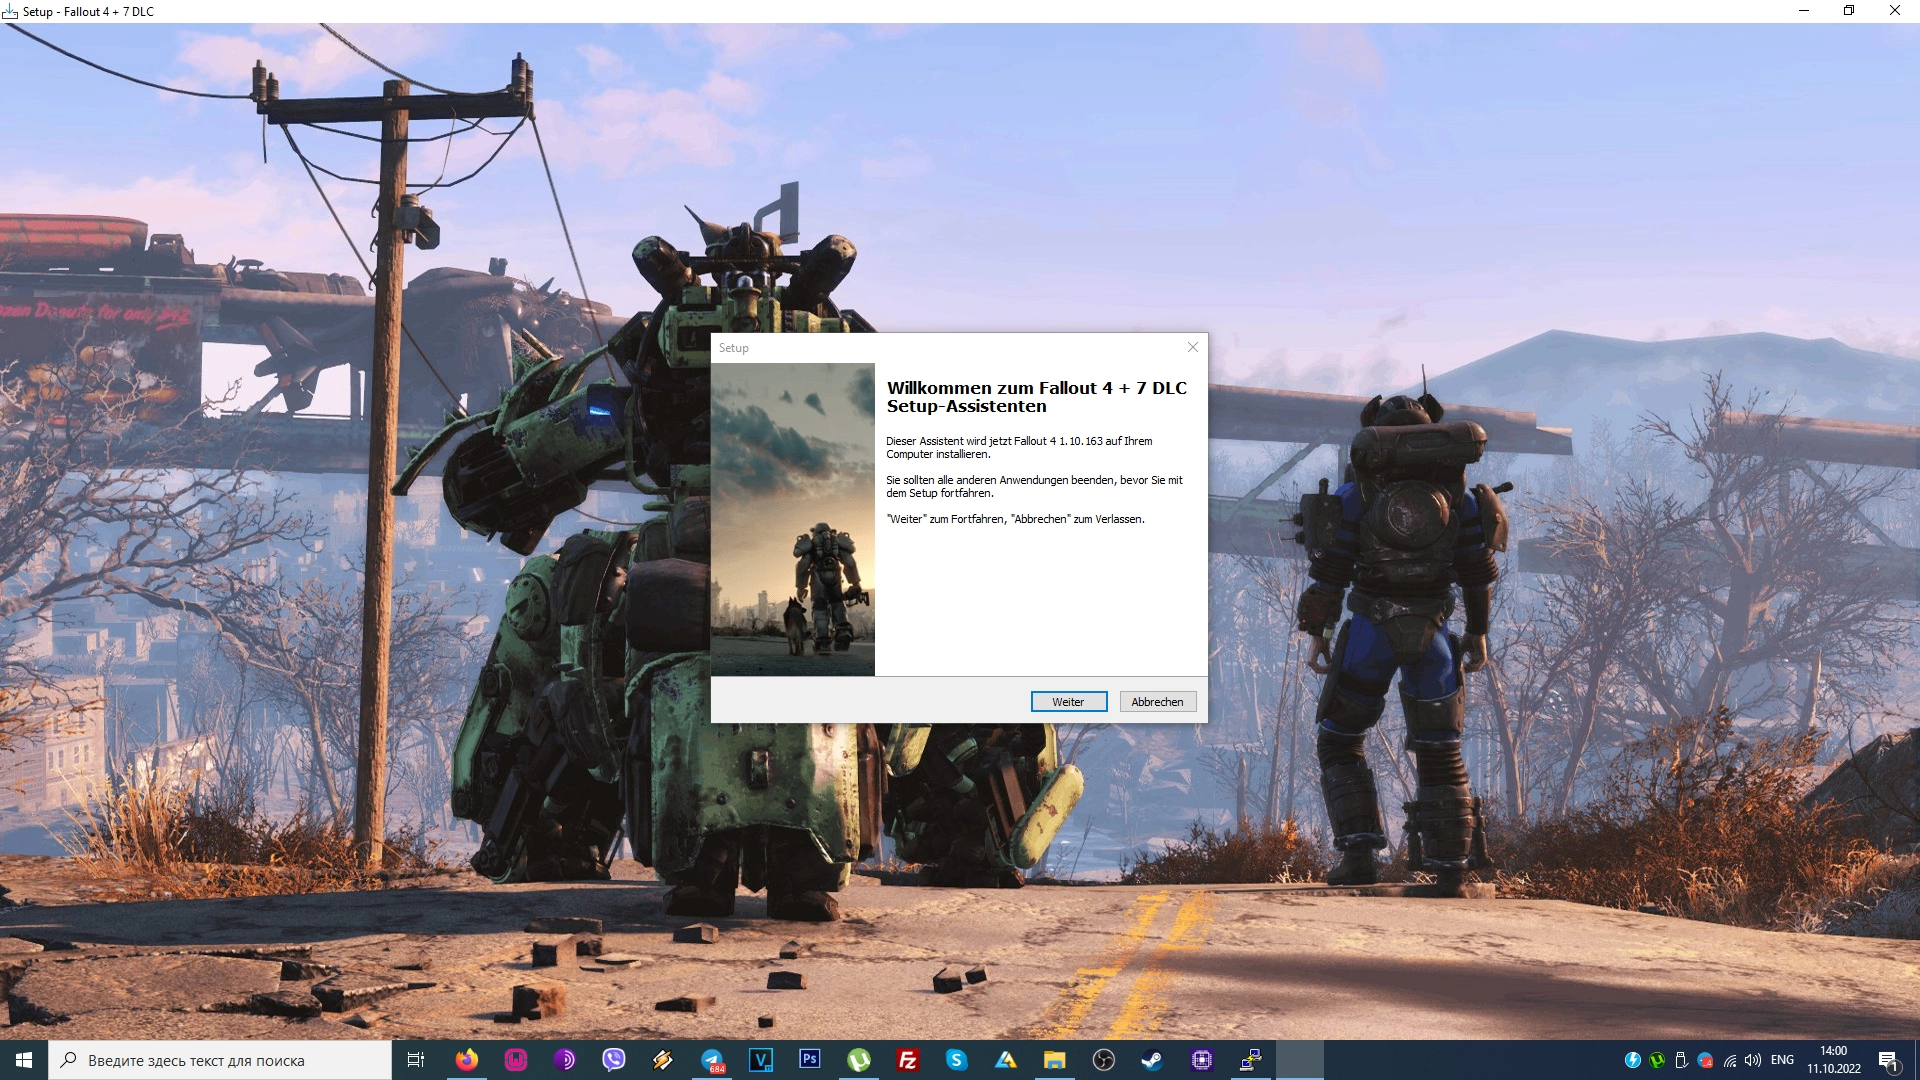Open Photoshop from the taskbar
Image resolution: width=1920 pixels, height=1080 pixels.
(x=810, y=1059)
